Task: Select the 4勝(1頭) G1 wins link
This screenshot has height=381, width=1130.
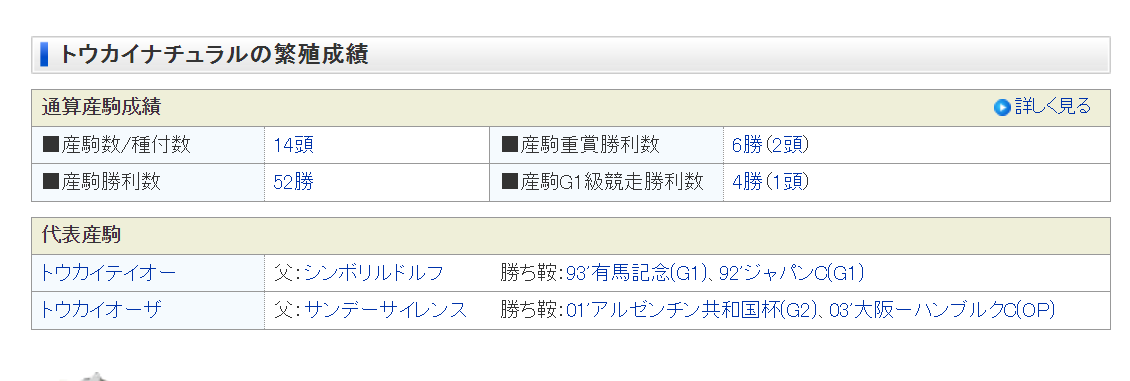Action: [x=770, y=181]
